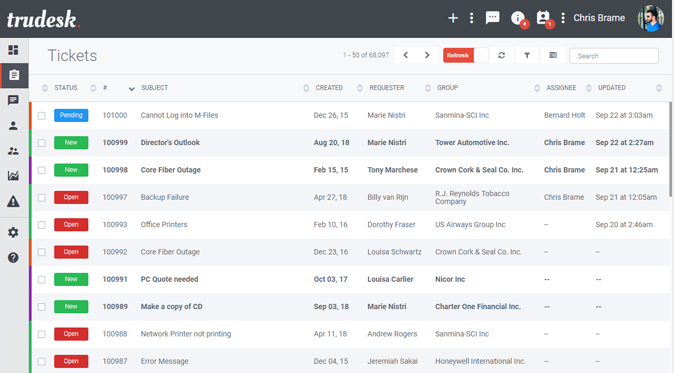This screenshot has height=373, width=674.
Task: Check the box for ticket 100997
Action: [42, 198]
